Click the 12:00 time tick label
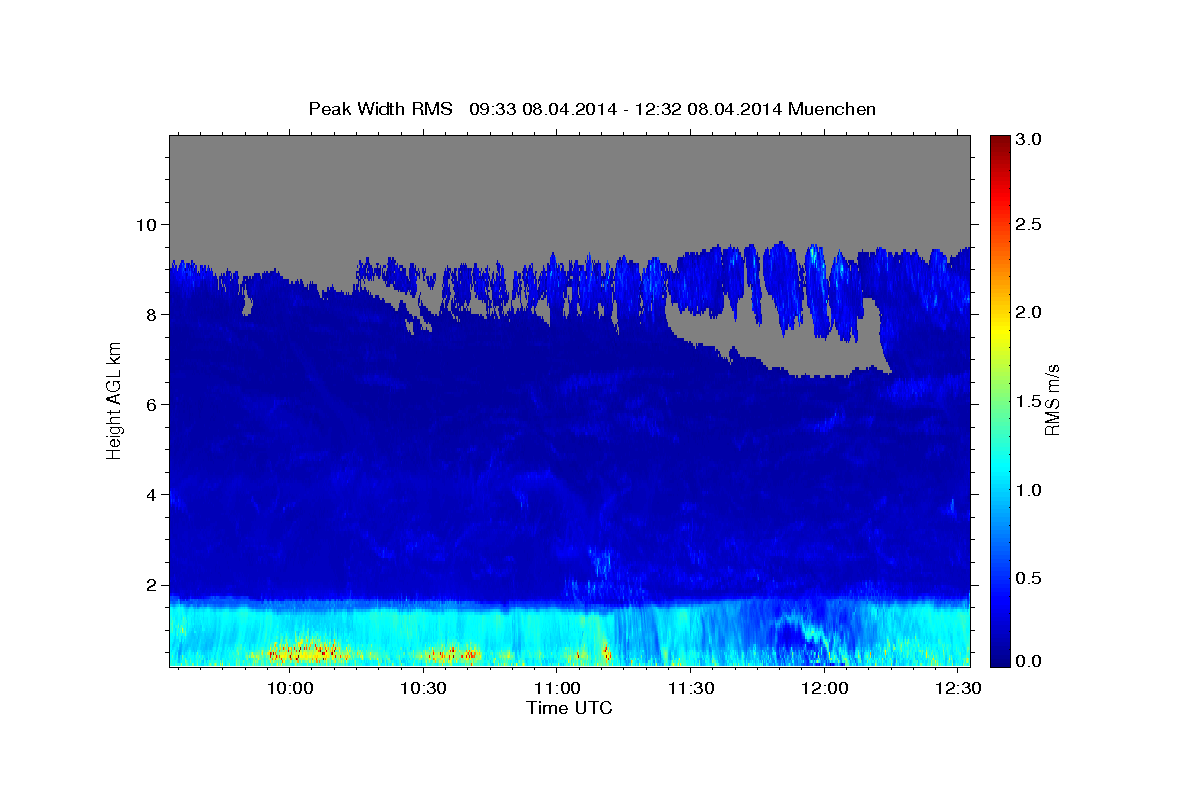Viewport: 1200px width, 800px height. [824, 688]
